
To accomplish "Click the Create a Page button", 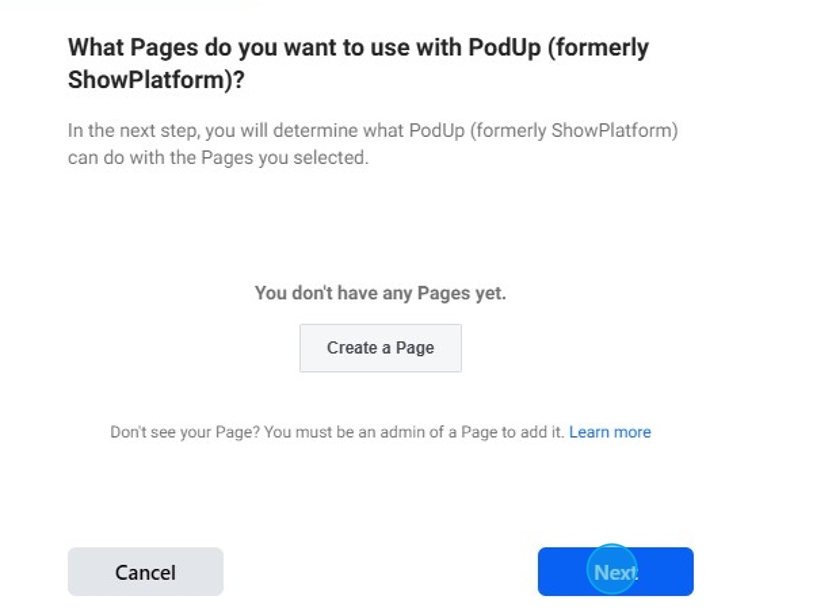I will click(380, 348).
